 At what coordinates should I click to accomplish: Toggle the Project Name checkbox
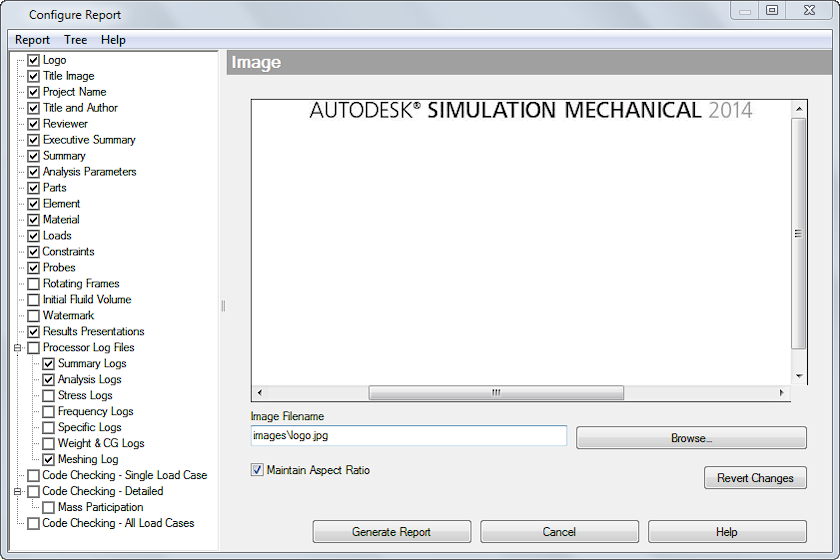pyautogui.click(x=33, y=92)
